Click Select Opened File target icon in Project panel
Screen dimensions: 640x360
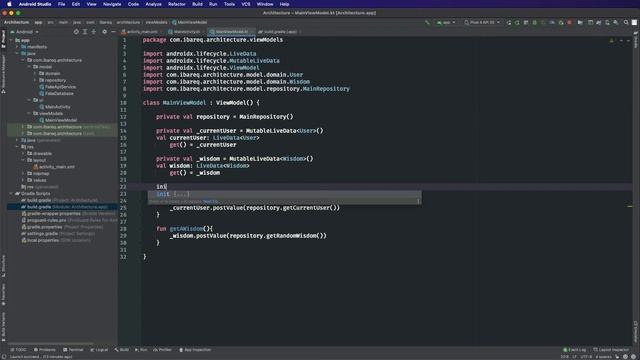coord(76,31)
